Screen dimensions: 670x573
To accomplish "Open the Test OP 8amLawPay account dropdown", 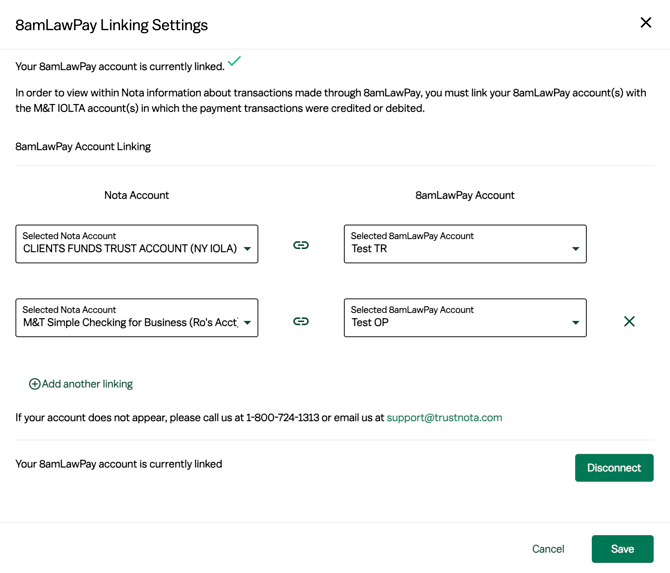I will [x=465, y=317].
